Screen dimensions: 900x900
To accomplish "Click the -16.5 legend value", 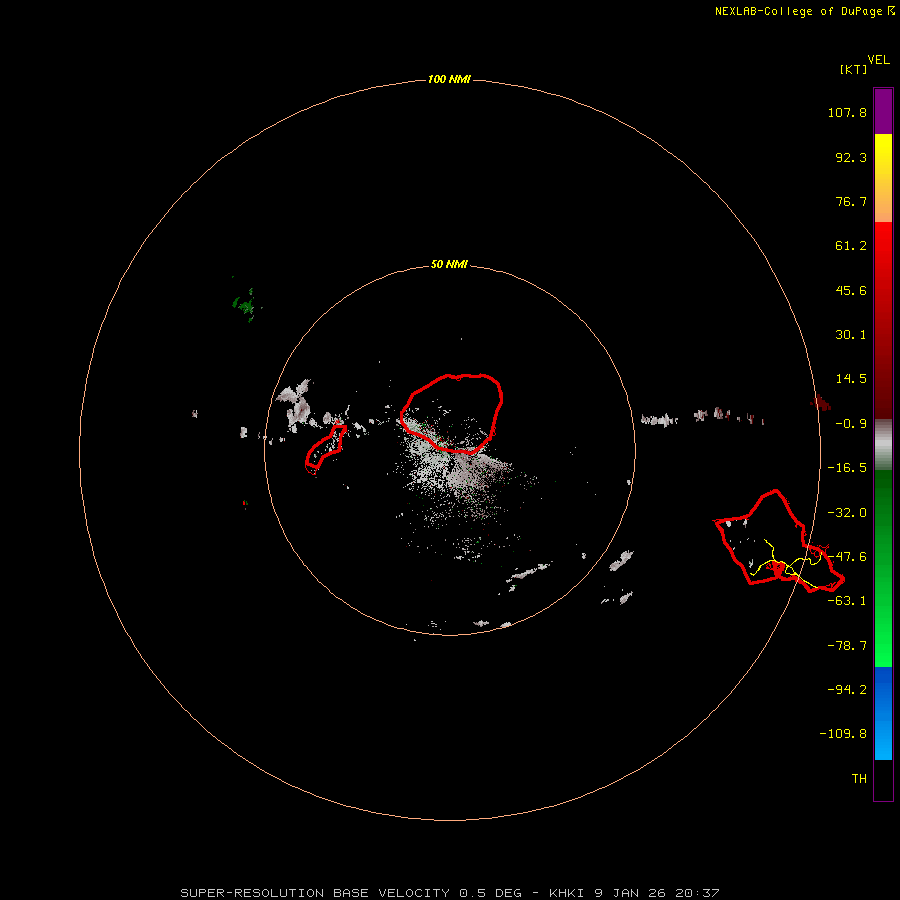I will click(x=847, y=468).
